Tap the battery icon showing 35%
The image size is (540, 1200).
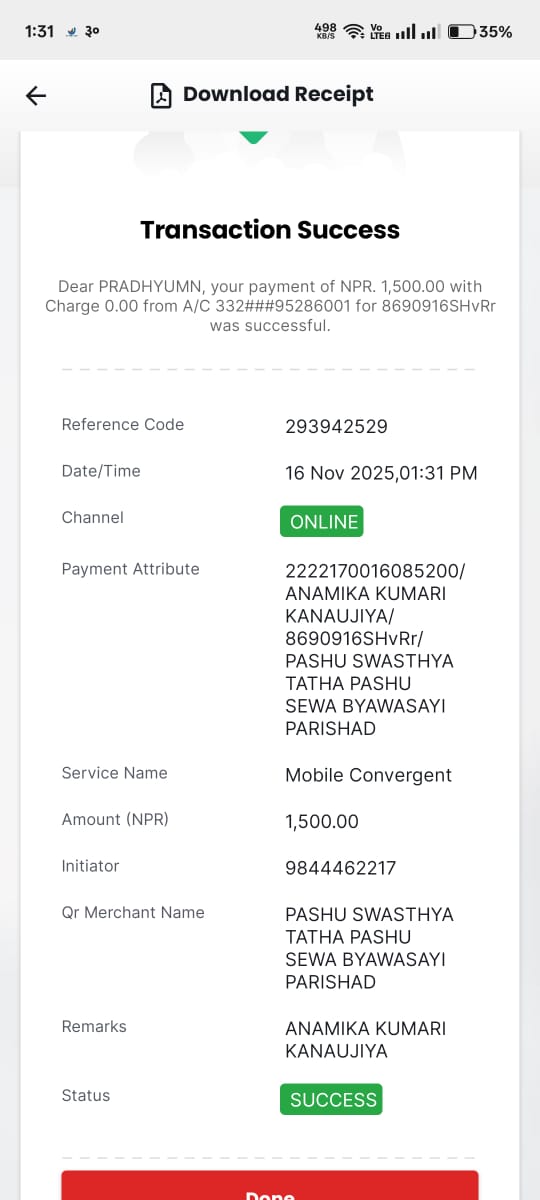point(461,31)
